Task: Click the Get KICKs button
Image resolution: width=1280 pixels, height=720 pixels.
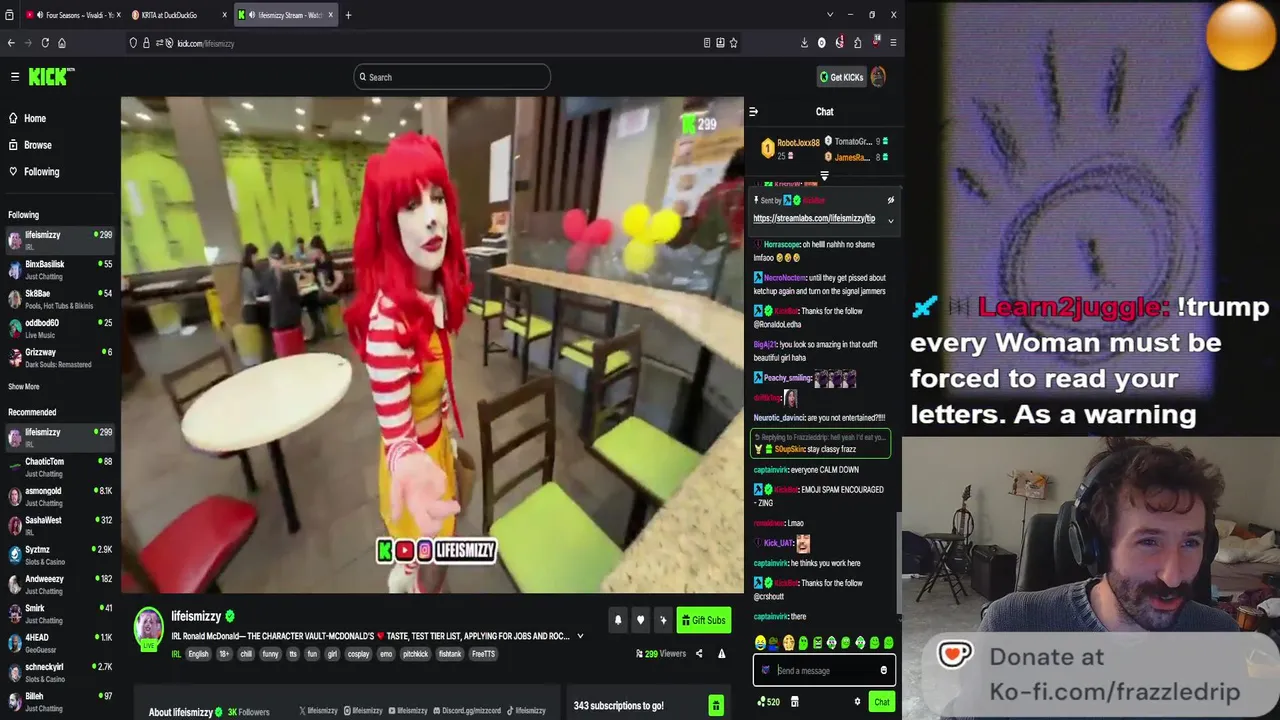Action: pyautogui.click(x=841, y=77)
